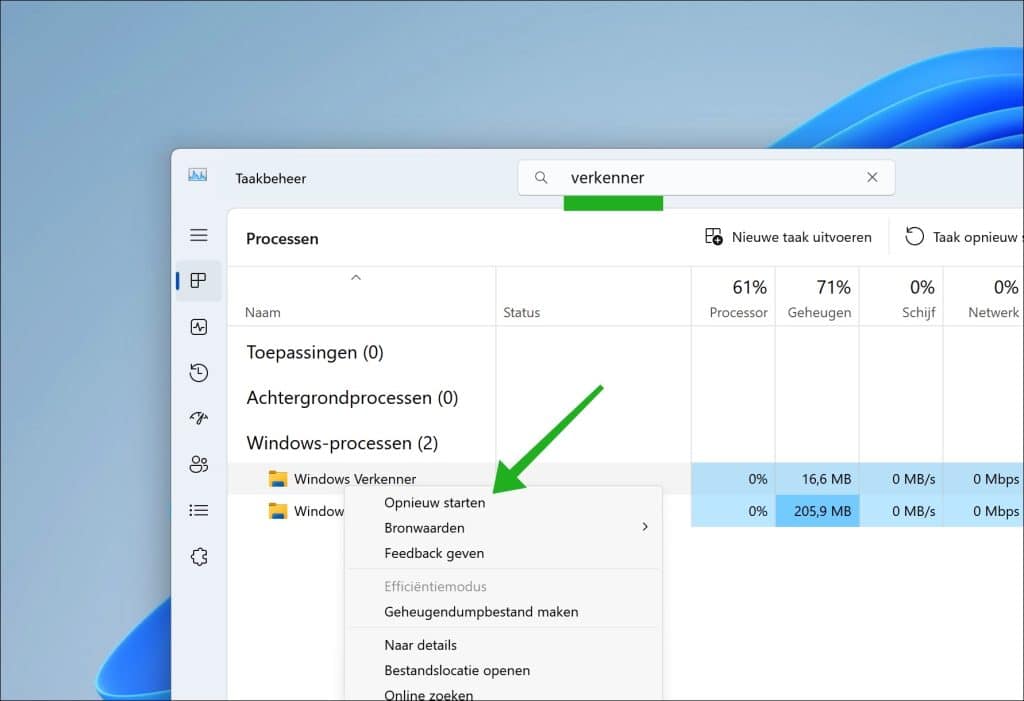
Task: Click Achtergrondprocessen (0) group heading
Action: [352, 398]
